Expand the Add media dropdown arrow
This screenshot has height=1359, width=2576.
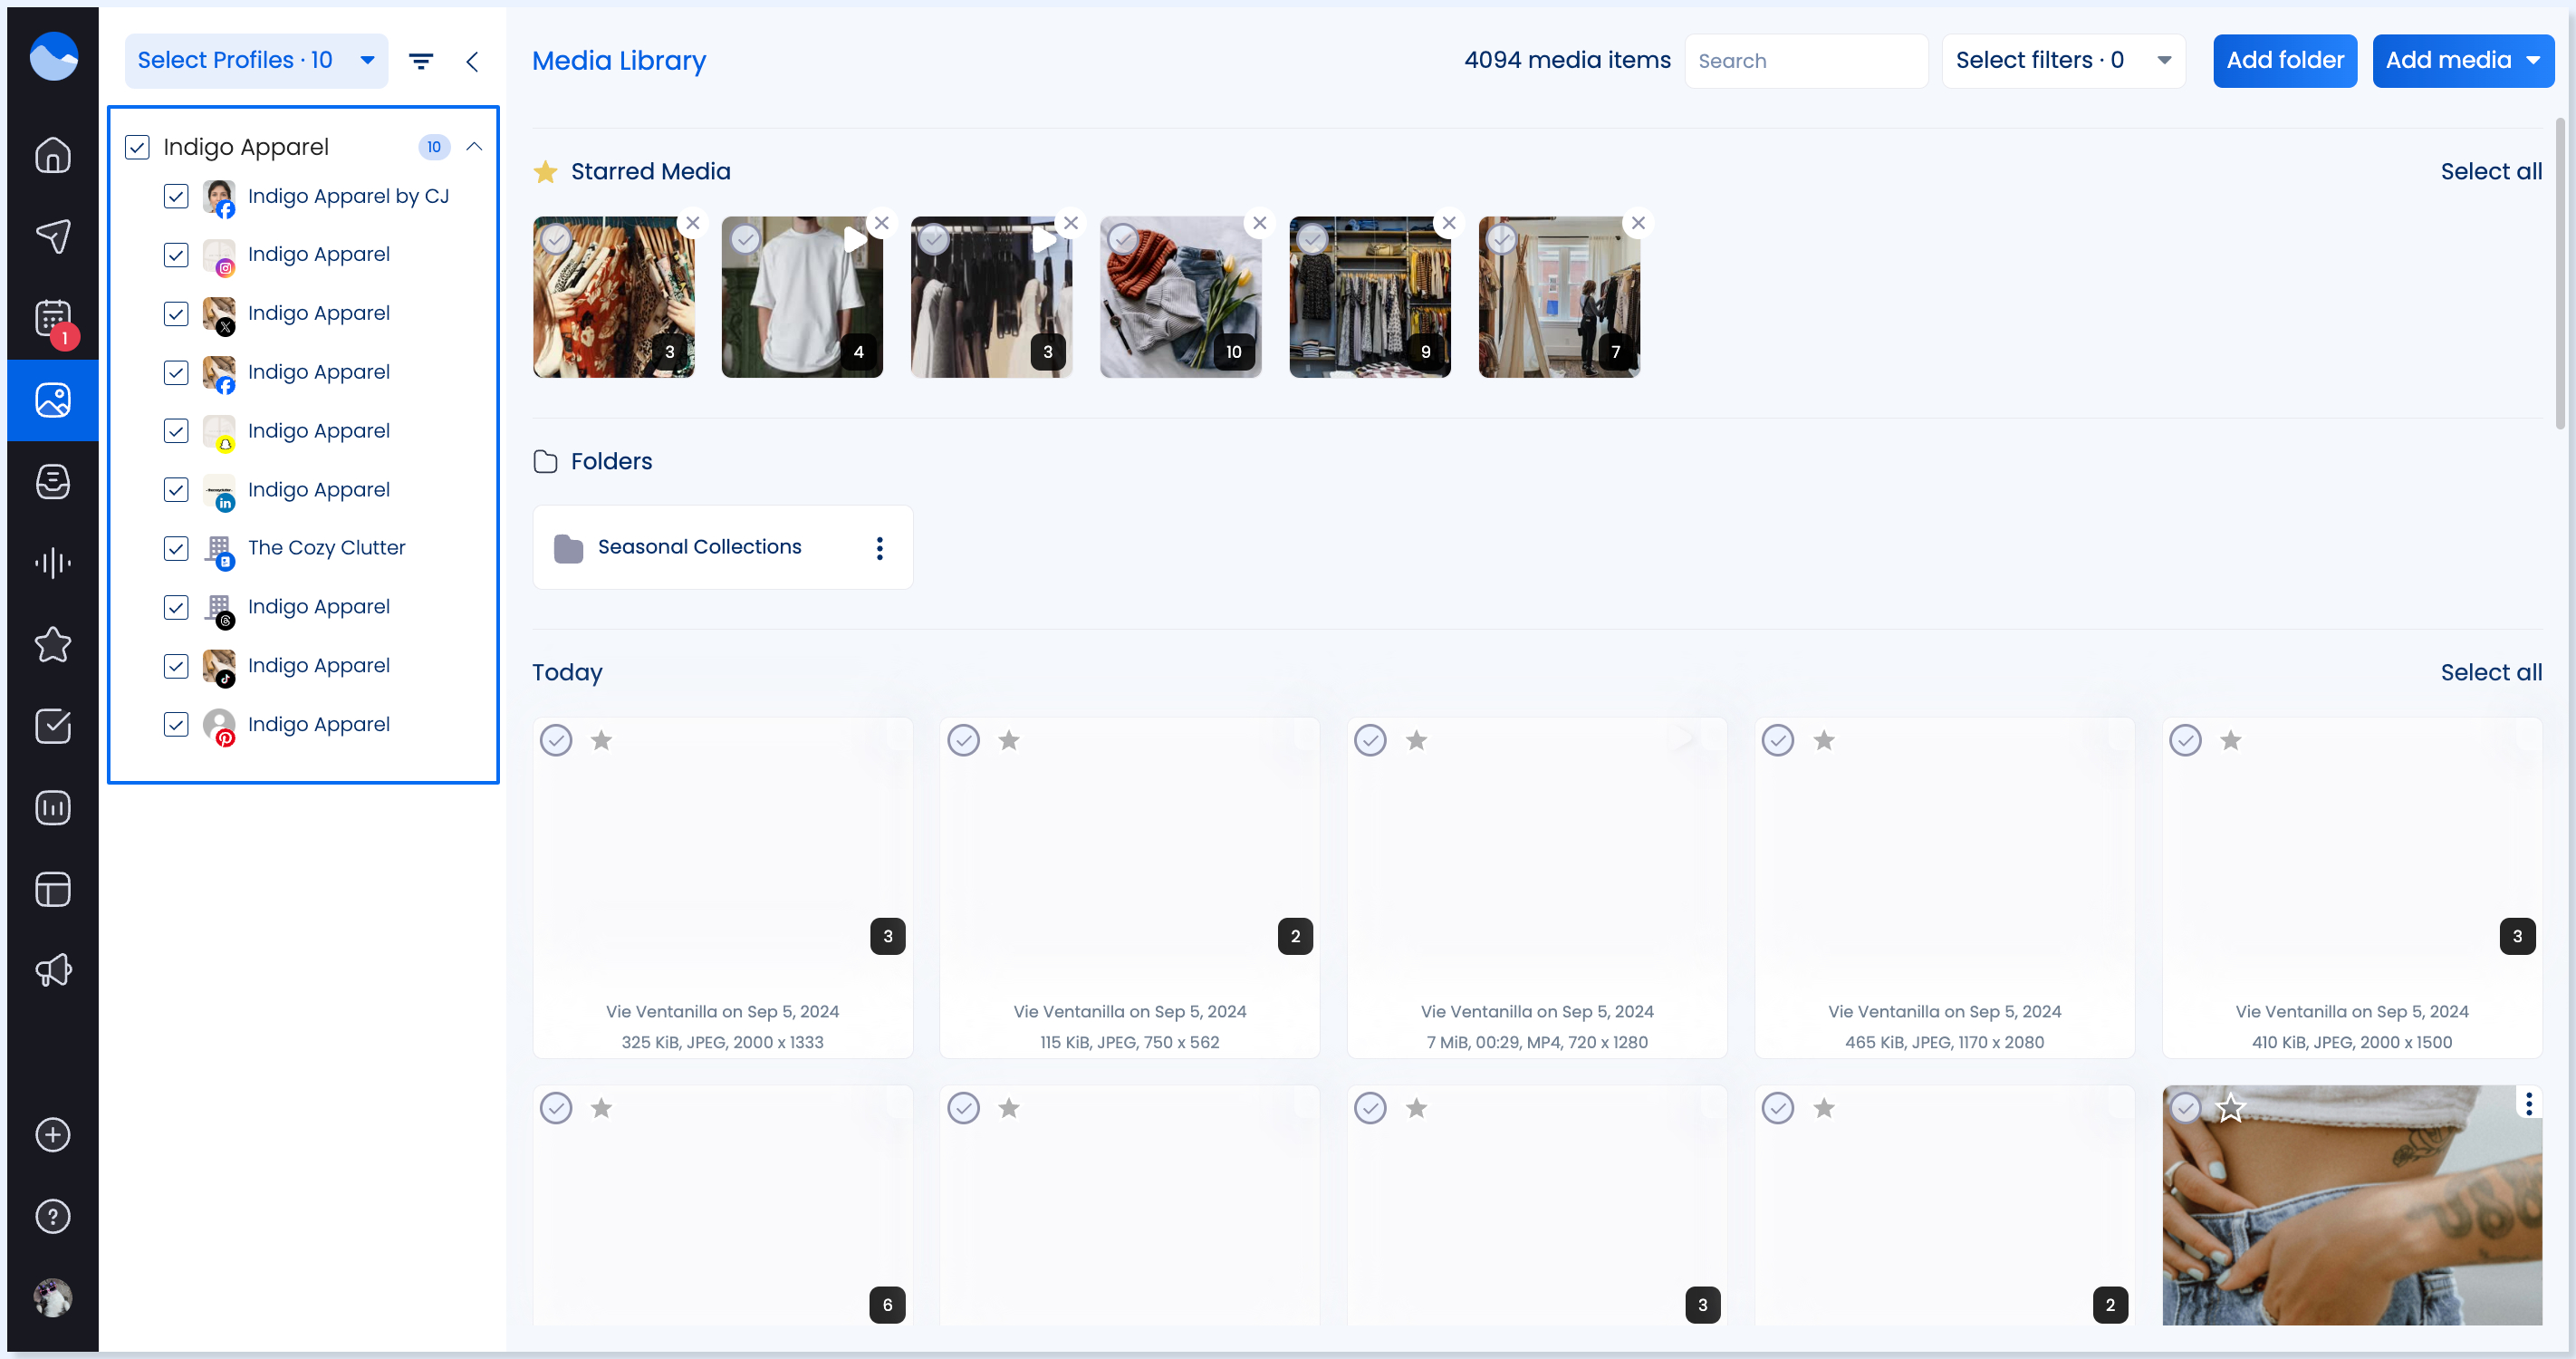(2533, 61)
